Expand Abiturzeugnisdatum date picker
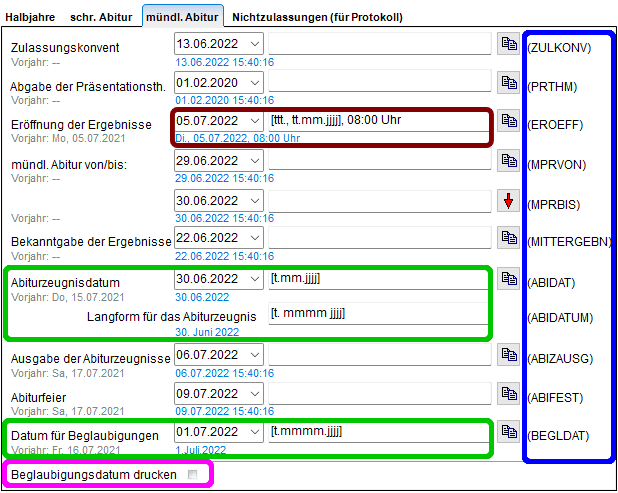Screen dimensions: 618x493 tap(254, 278)
